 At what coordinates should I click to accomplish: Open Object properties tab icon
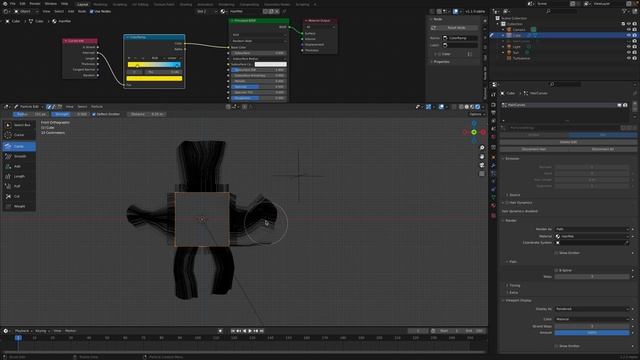pyautogui.click(x=493, y=157)
